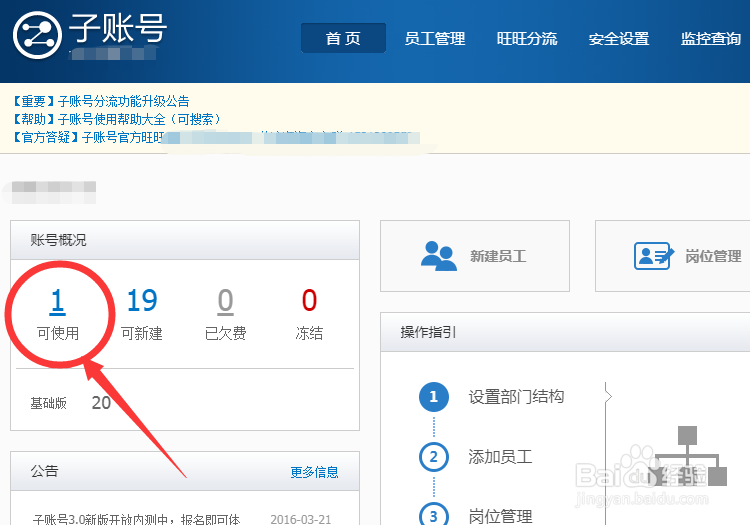Click the 账号概况 panel header
Viewport: 750px width, 525px height.
[x=185, y=240]
